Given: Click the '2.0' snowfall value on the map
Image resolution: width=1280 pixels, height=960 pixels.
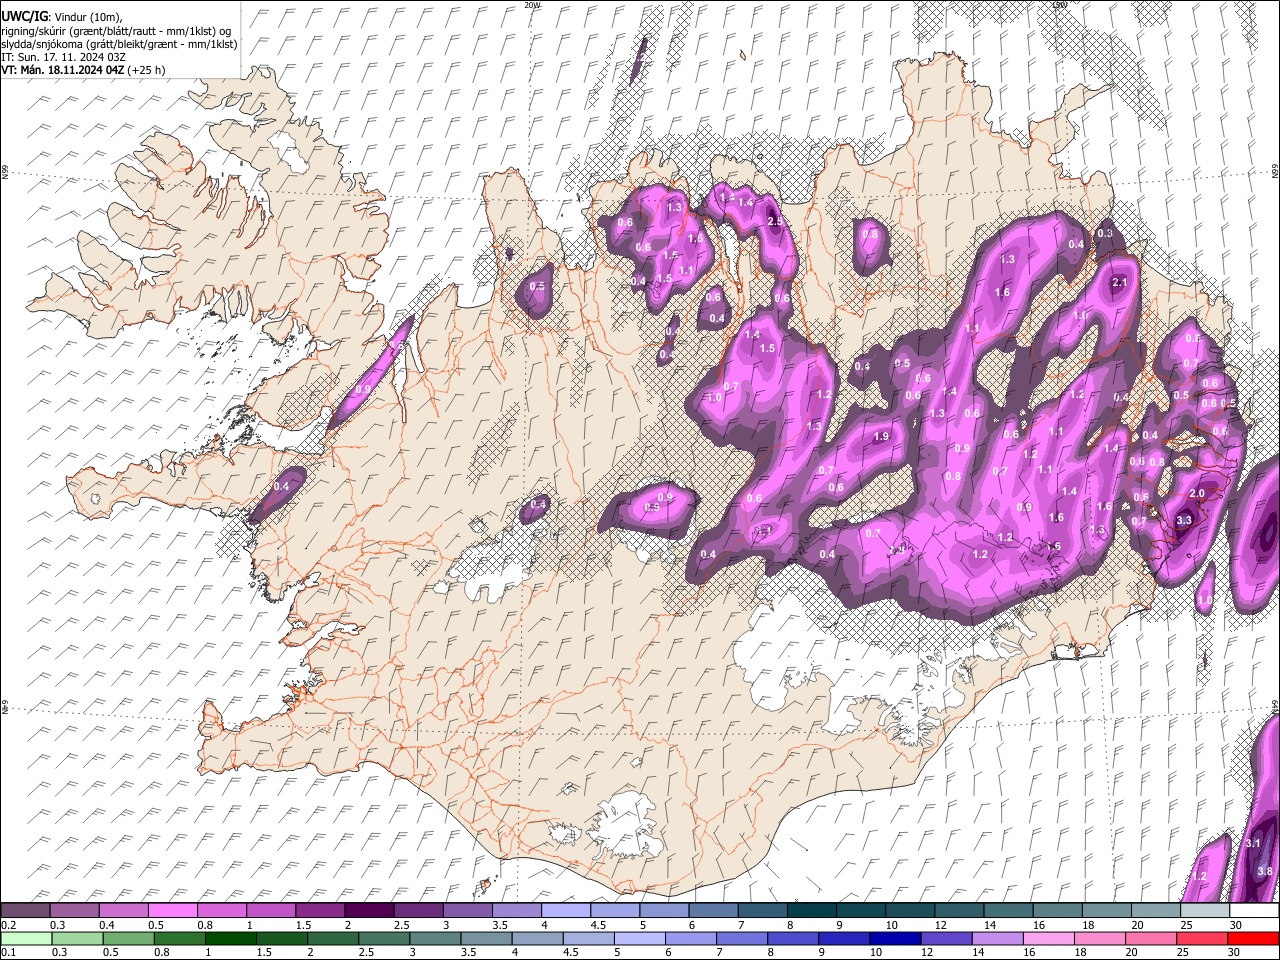Looking at the screenshot, I should tap(1197, 494).
